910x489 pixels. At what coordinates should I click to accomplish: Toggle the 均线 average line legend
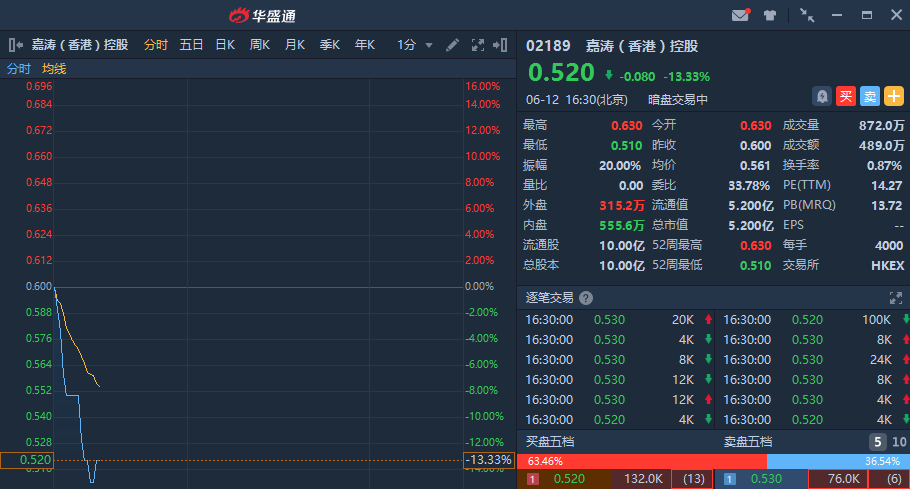click(54, 69)
